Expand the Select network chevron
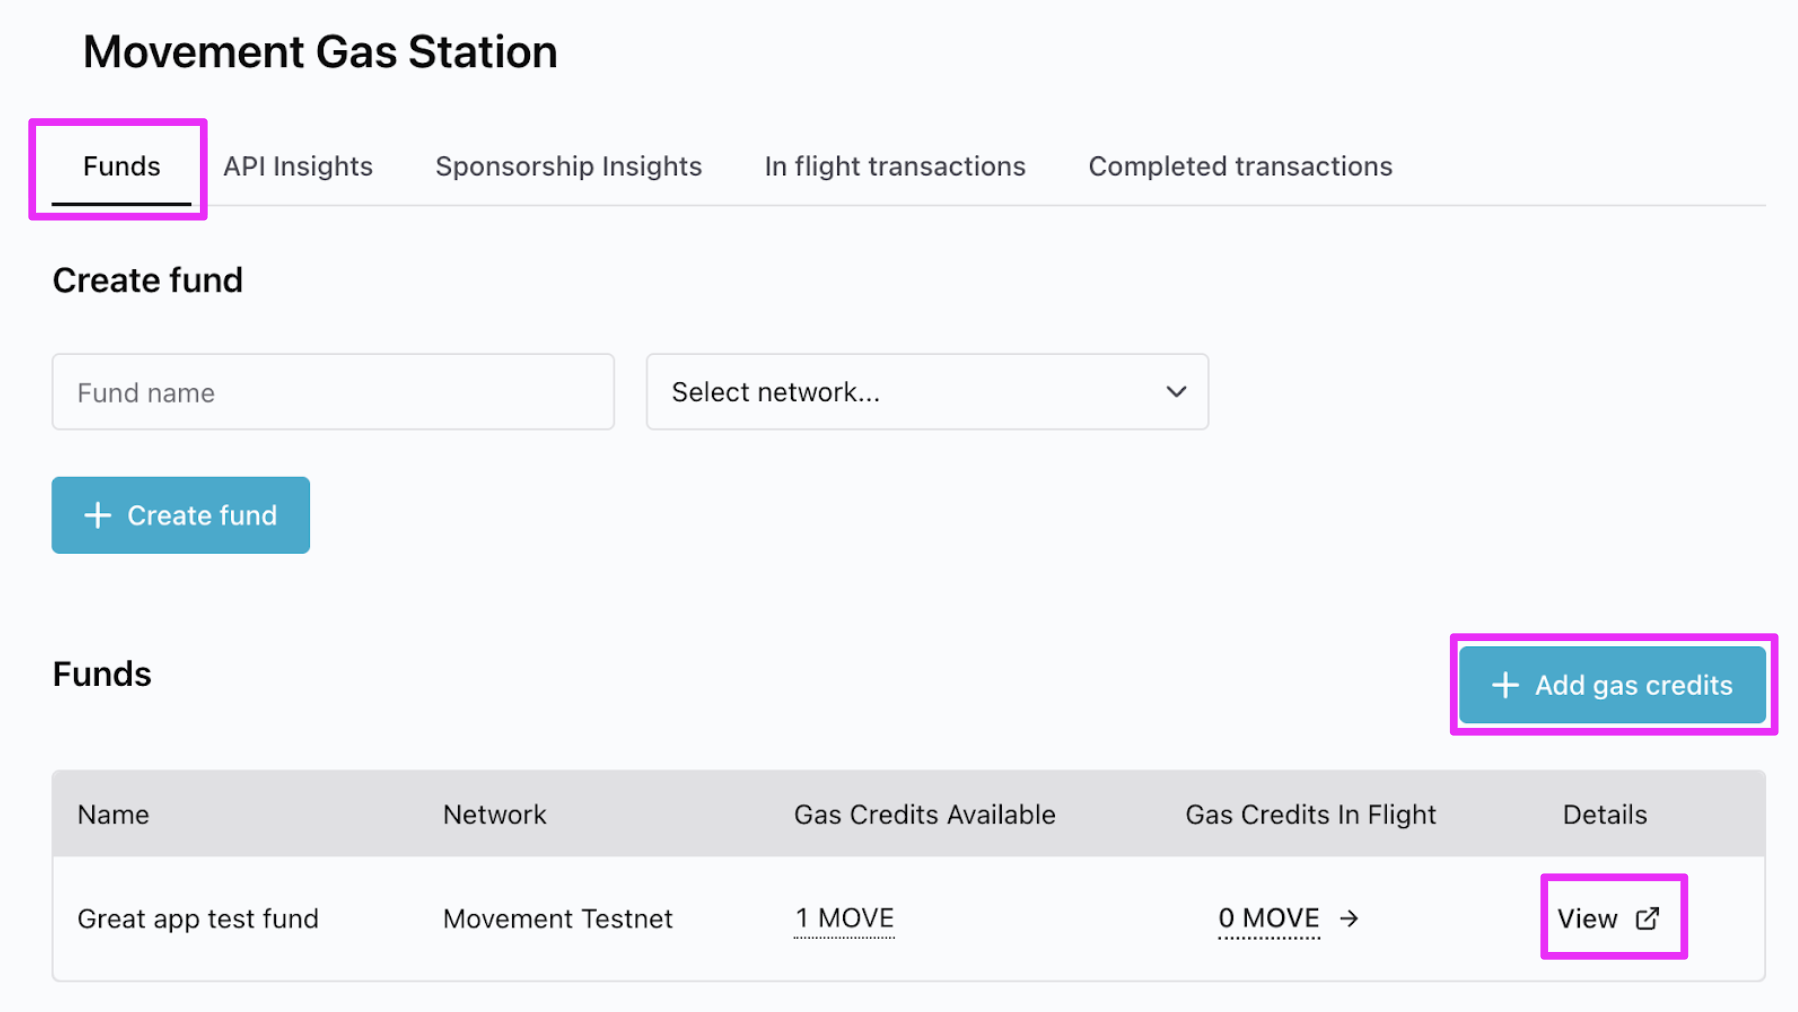The image size is (1798, 1012). [1176, 392]
